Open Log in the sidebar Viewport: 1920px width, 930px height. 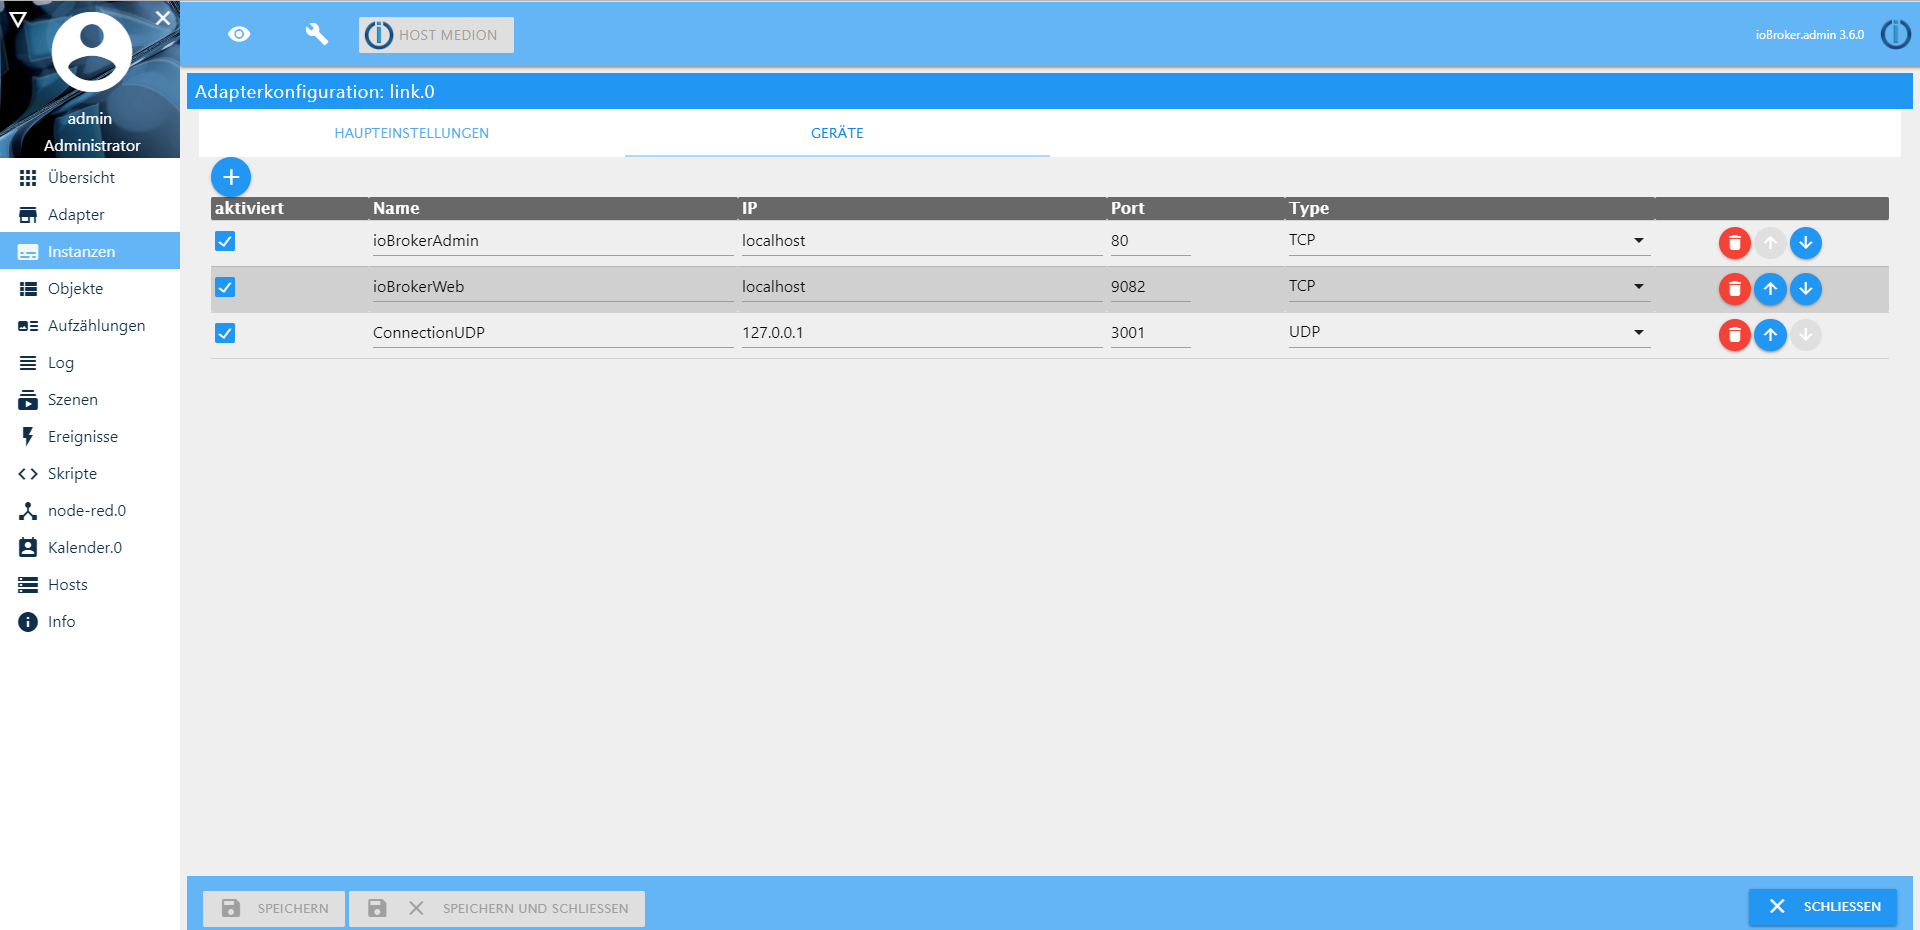(x=90, y=363)
